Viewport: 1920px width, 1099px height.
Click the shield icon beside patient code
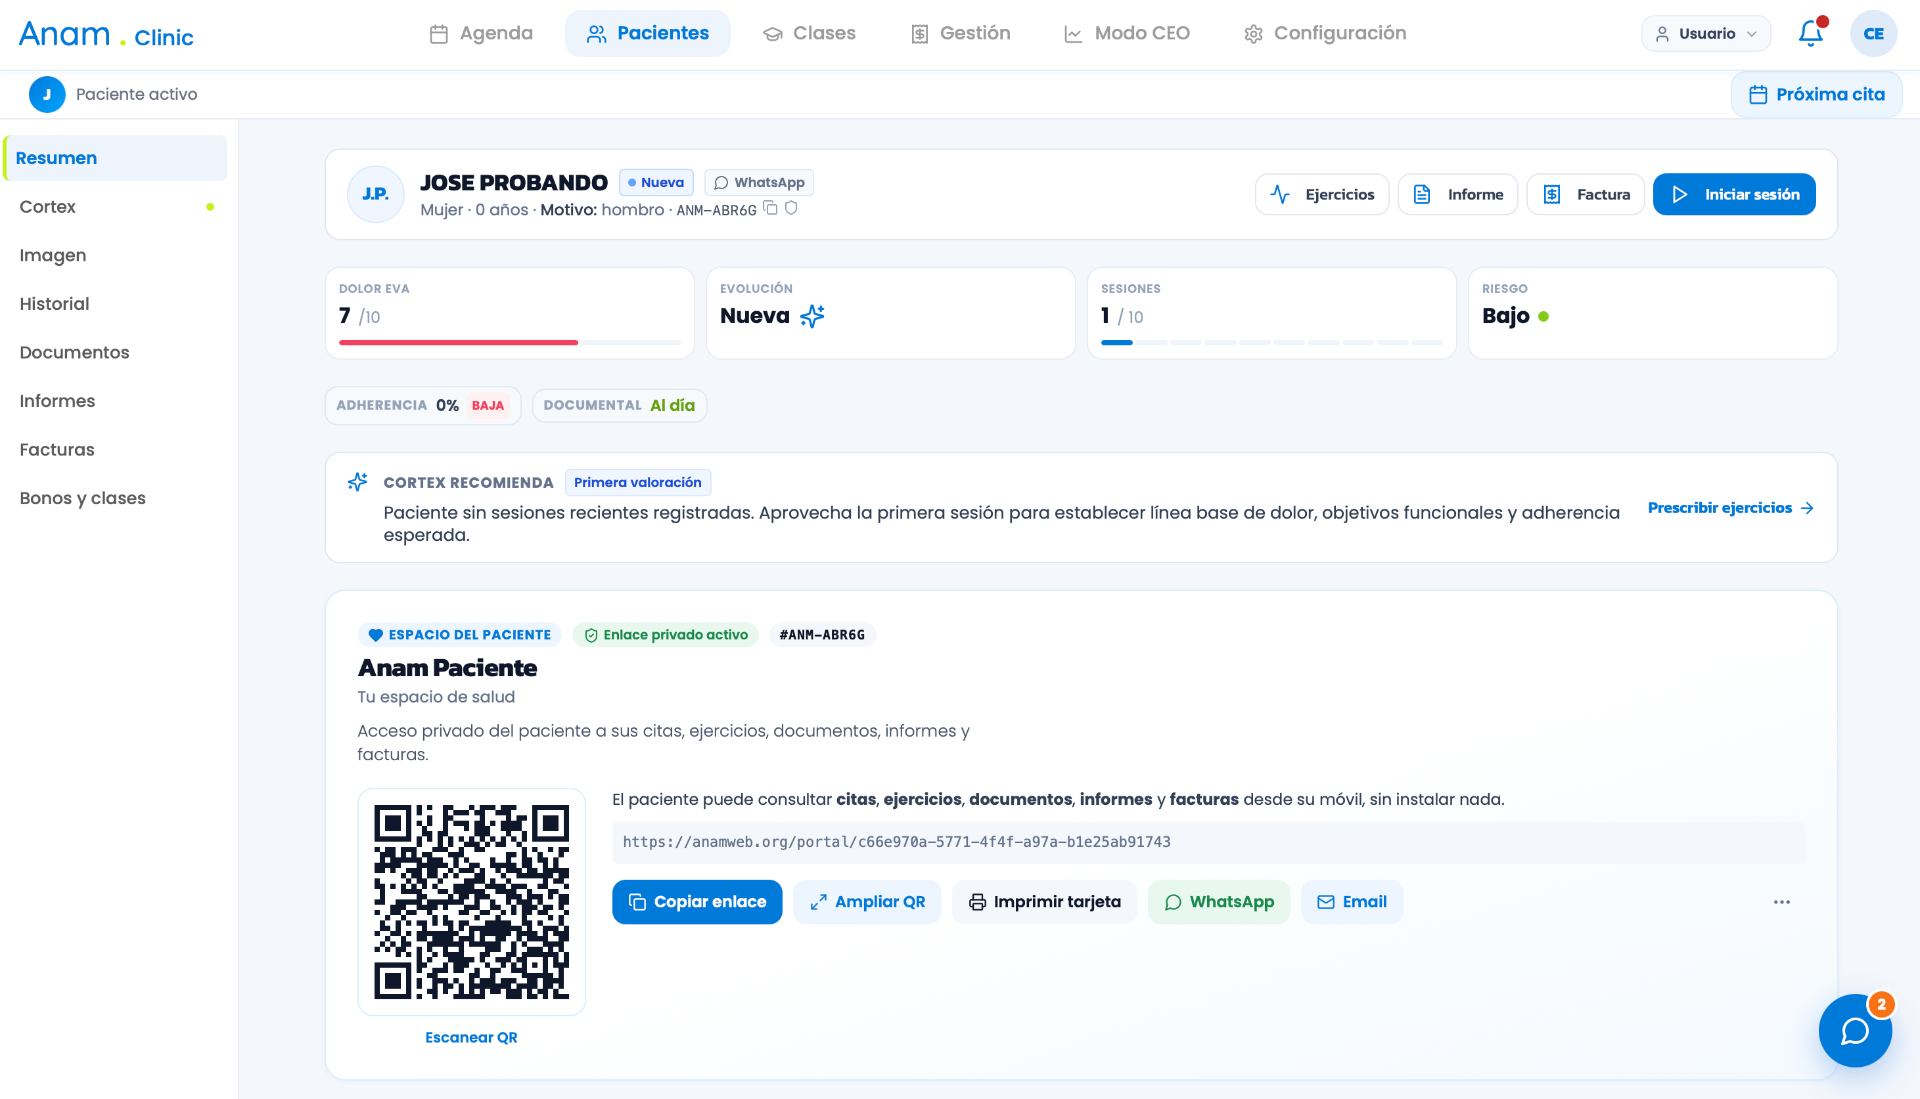click(791, 208)
